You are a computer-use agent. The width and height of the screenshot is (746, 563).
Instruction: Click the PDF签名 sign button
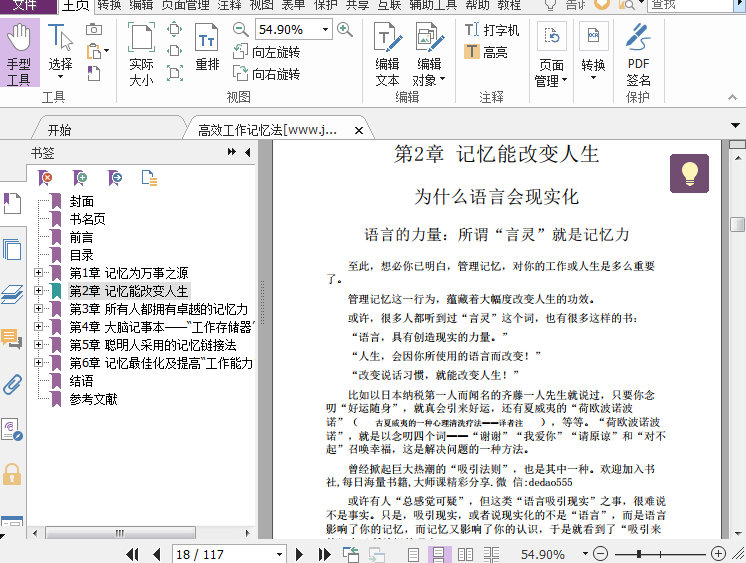638,54
